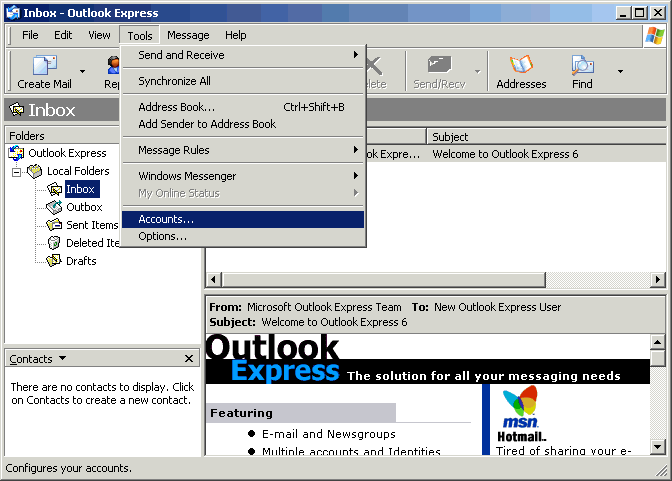Click the Folders pane header
Image resolution: width=672 pixels, height=481 pixels.
coord(62,135)
